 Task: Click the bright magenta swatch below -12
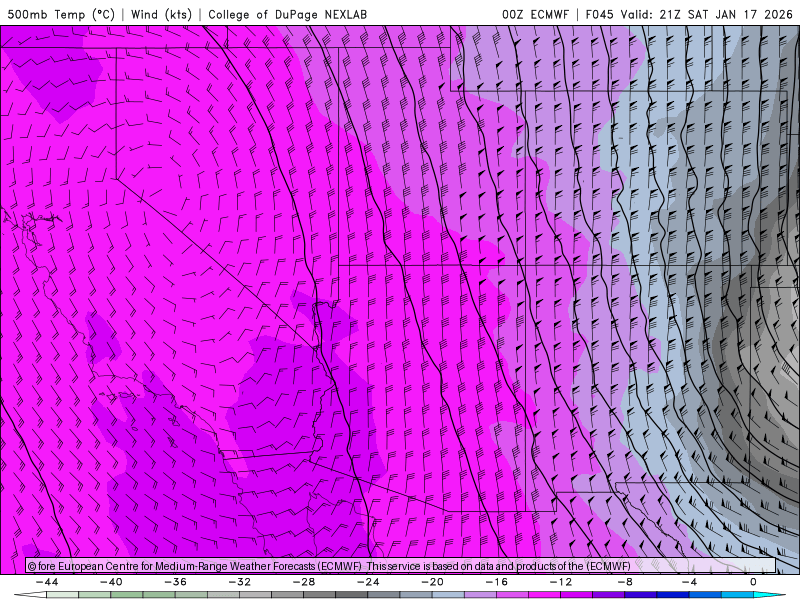click(545, 595)
